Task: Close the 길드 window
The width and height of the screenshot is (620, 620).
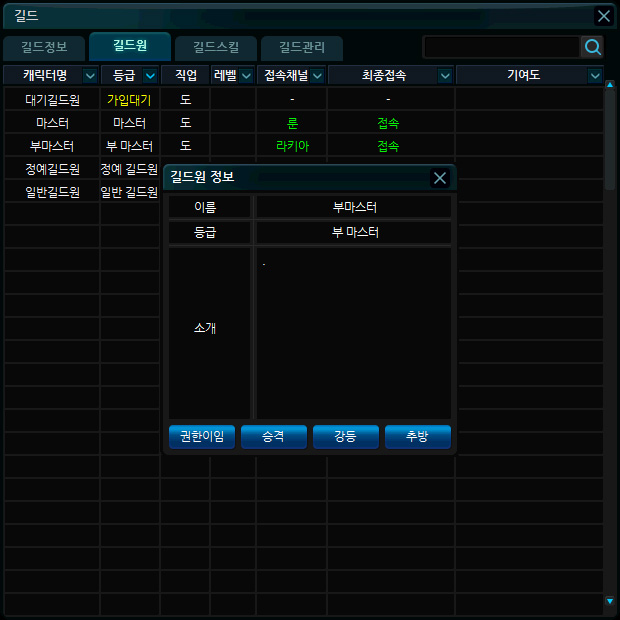Action: coord(603,16)
